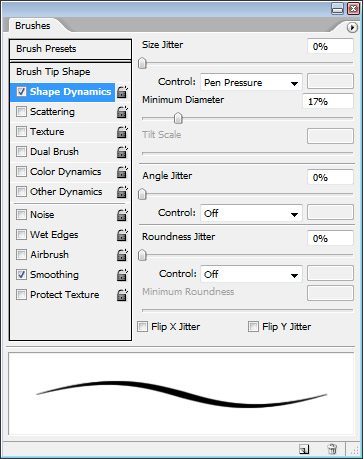
Task: Click the Angle Jitter slider handle
Action: (142, 194)
